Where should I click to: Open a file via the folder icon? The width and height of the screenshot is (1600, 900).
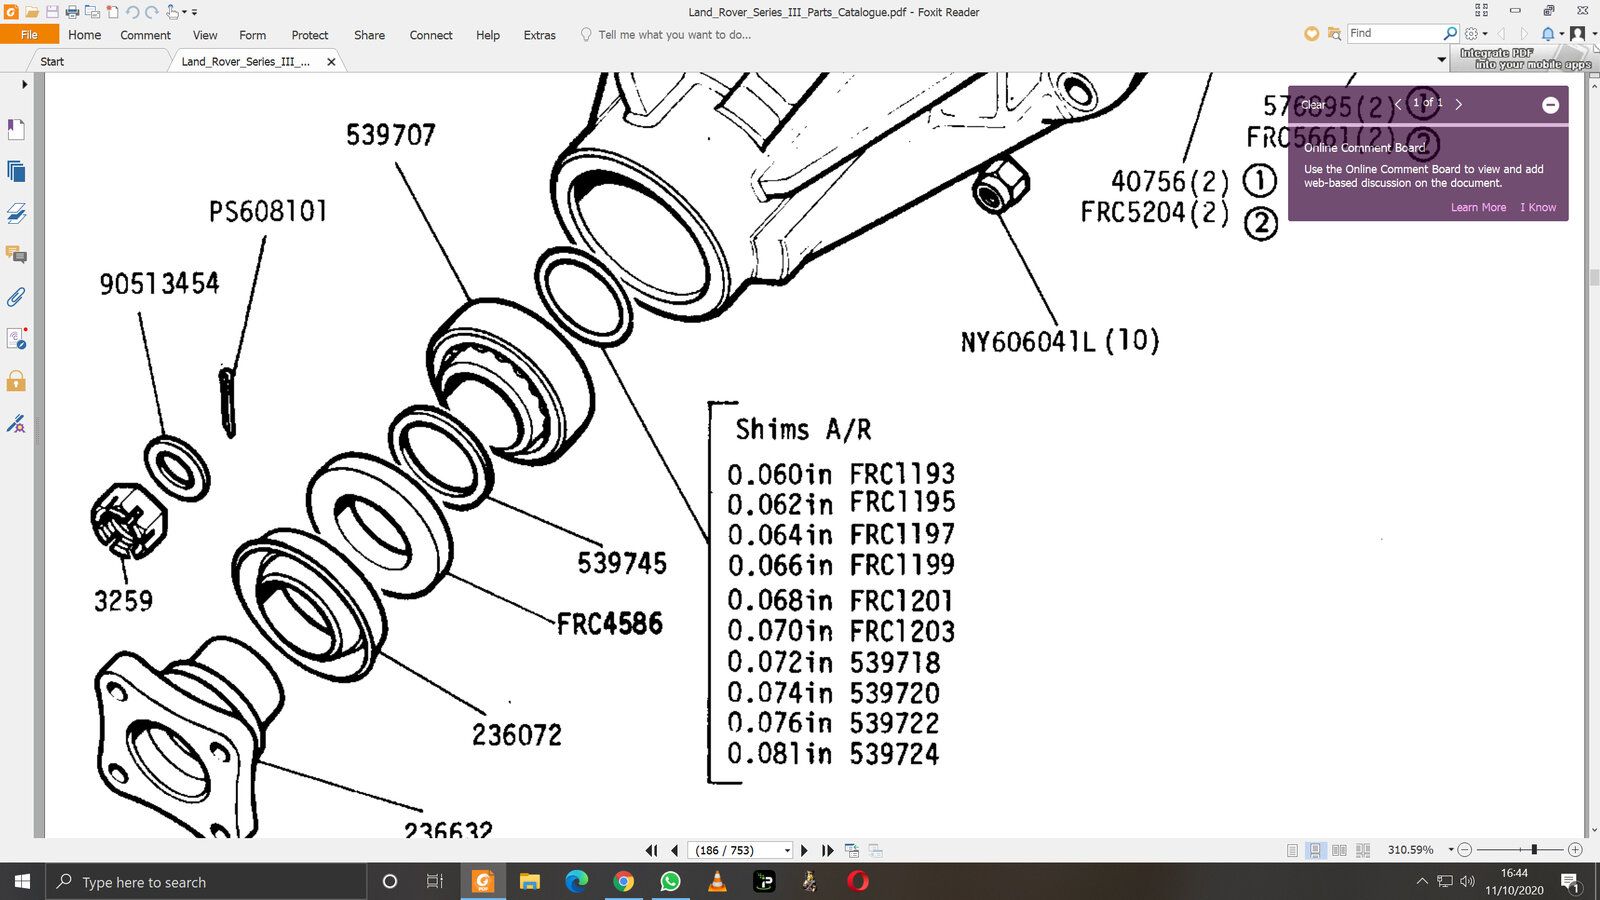click(32, 12)
